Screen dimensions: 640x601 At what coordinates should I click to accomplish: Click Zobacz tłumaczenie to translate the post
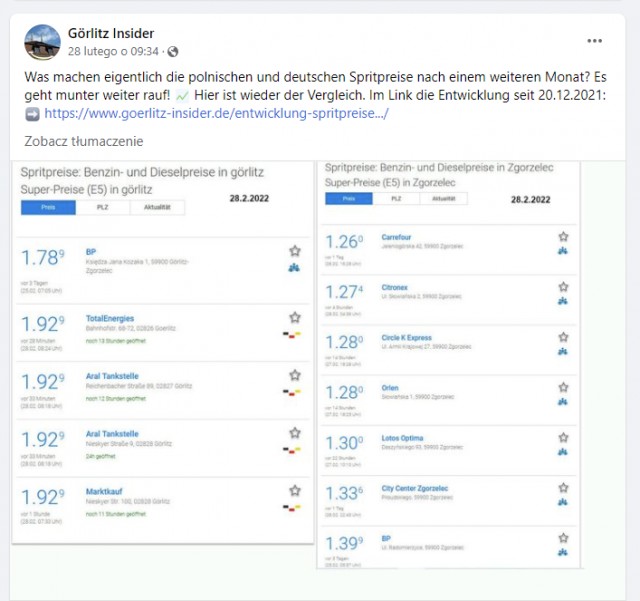[84, 141]
